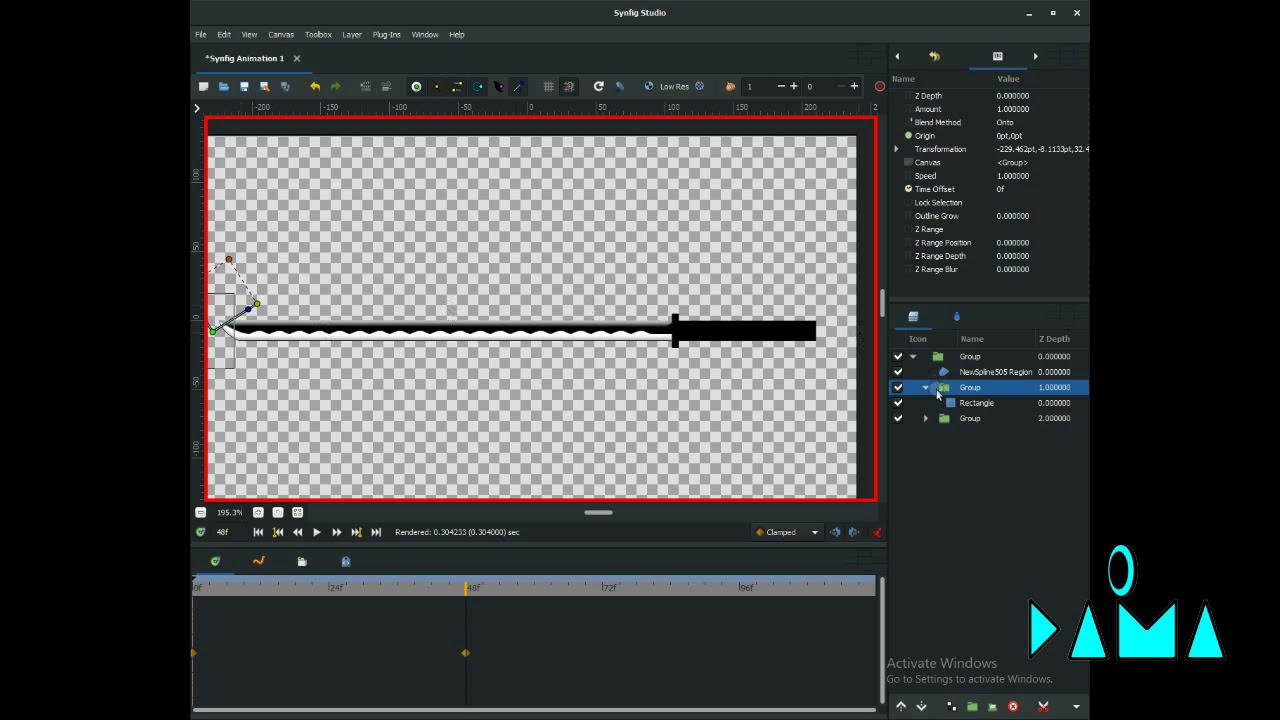
Task: Toggle visibility of the Rectangle layer
Action: (898, 403)
